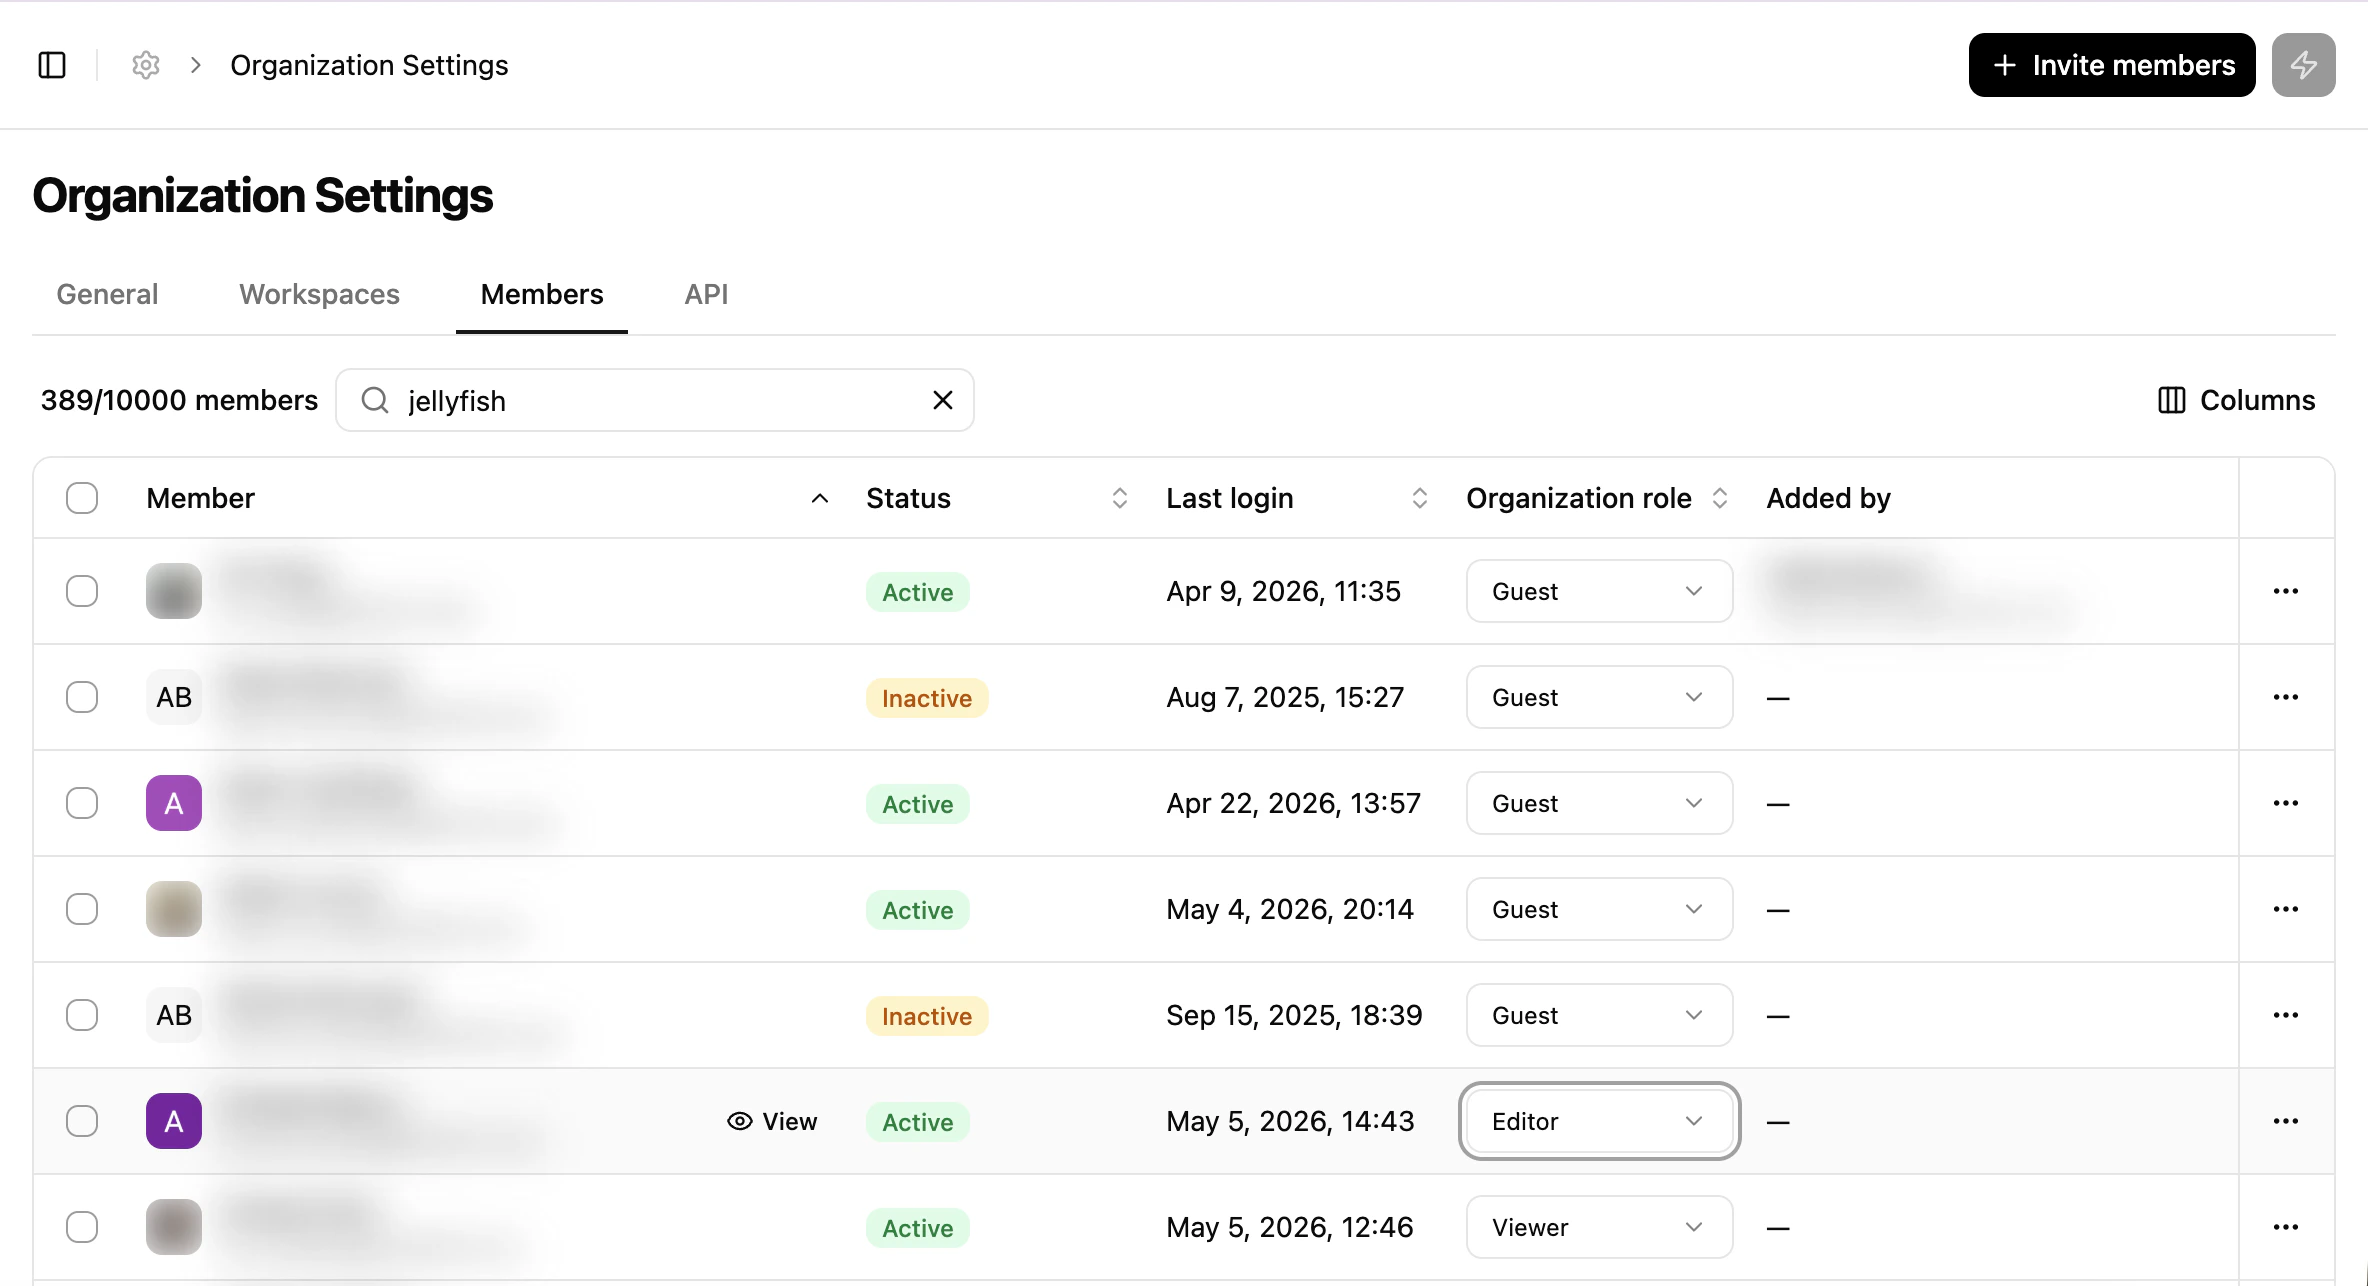Click the Organization Settings breadcrumb

point(369,65)
